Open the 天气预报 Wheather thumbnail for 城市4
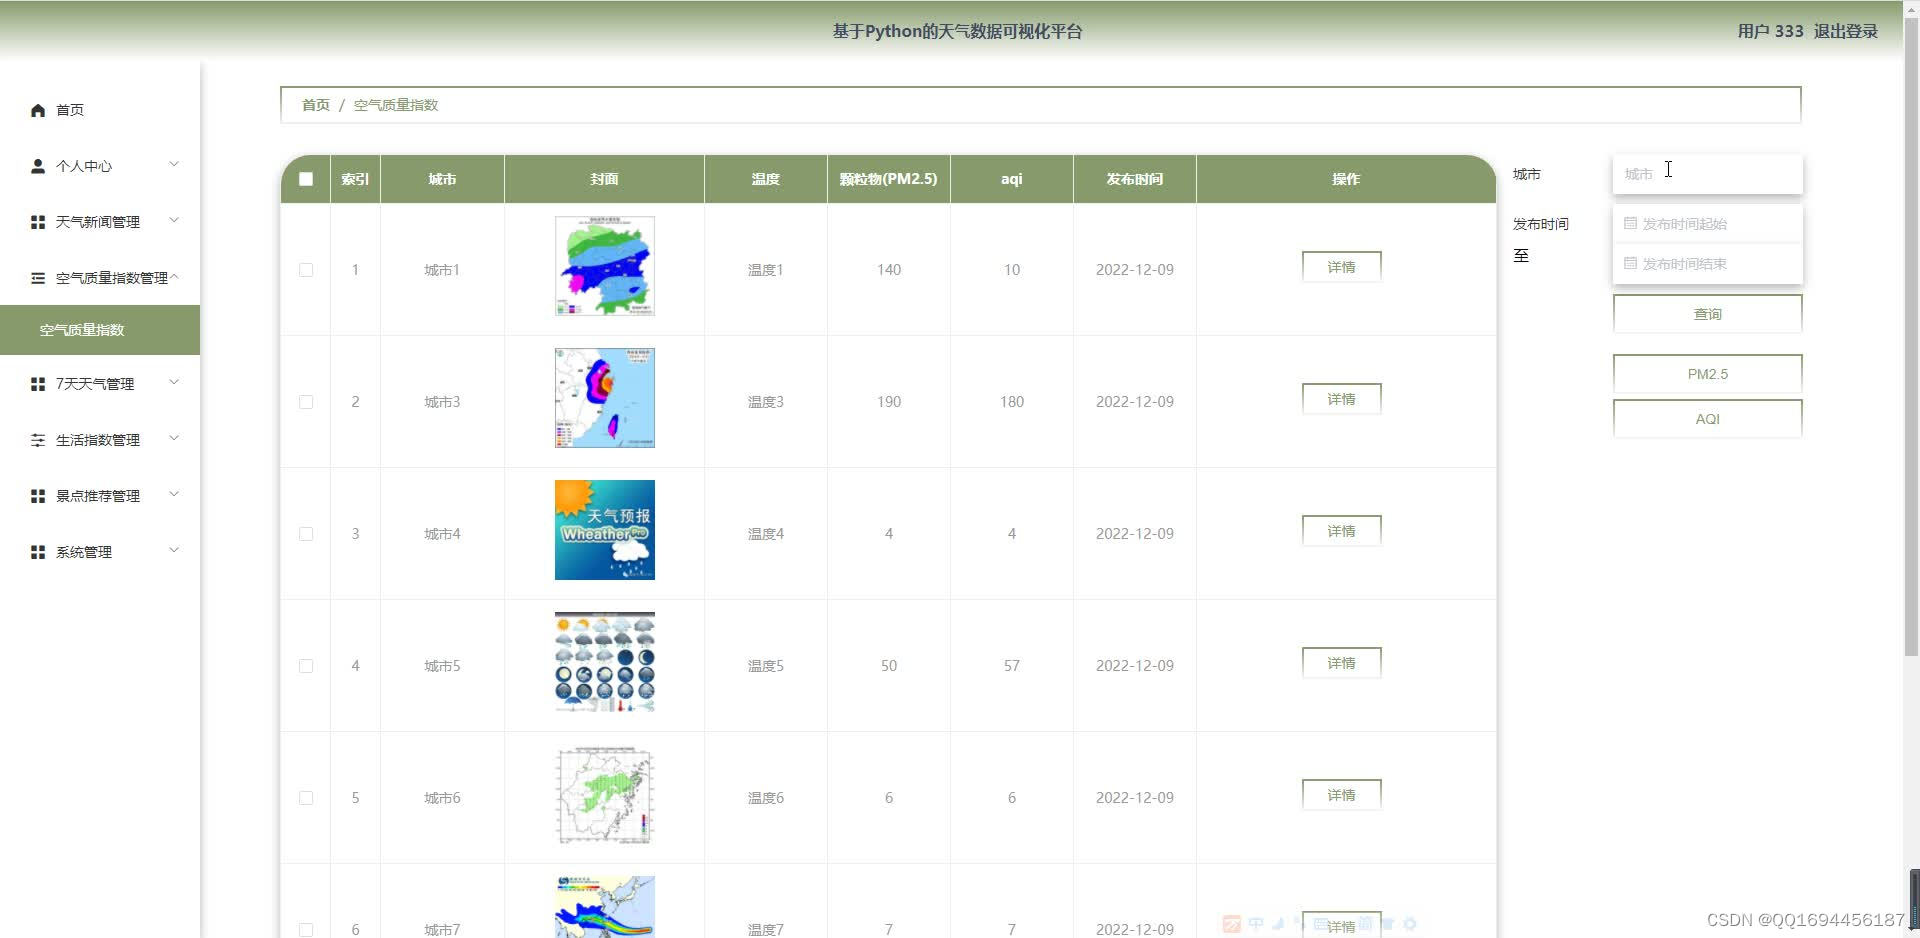Image resolution: width=1920 pixels, height=938 pixels. (605, 530)
